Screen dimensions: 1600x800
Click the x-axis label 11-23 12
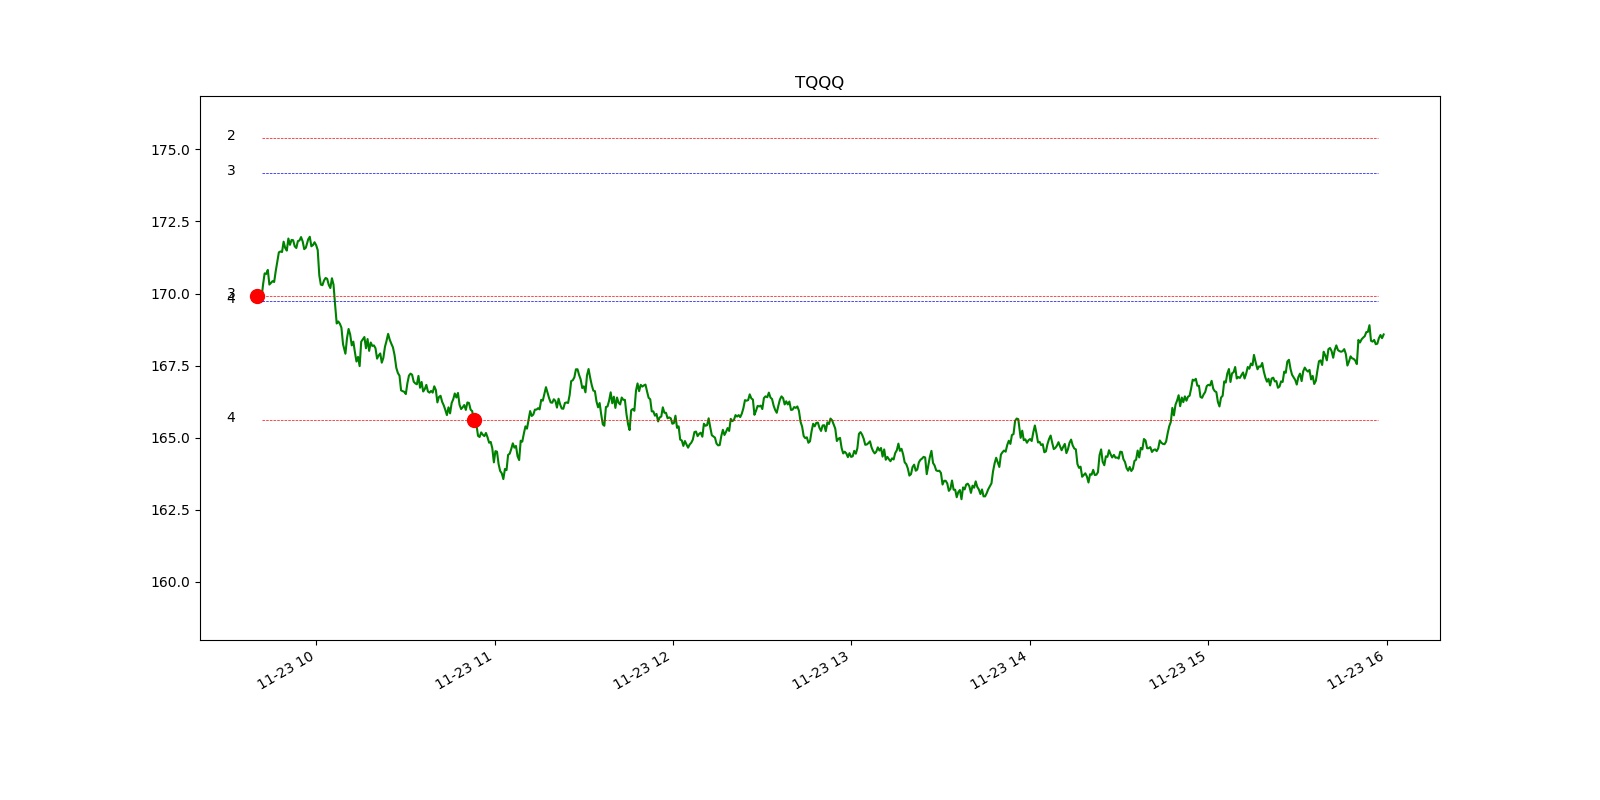pyautogui.click(x=642, y=670)
